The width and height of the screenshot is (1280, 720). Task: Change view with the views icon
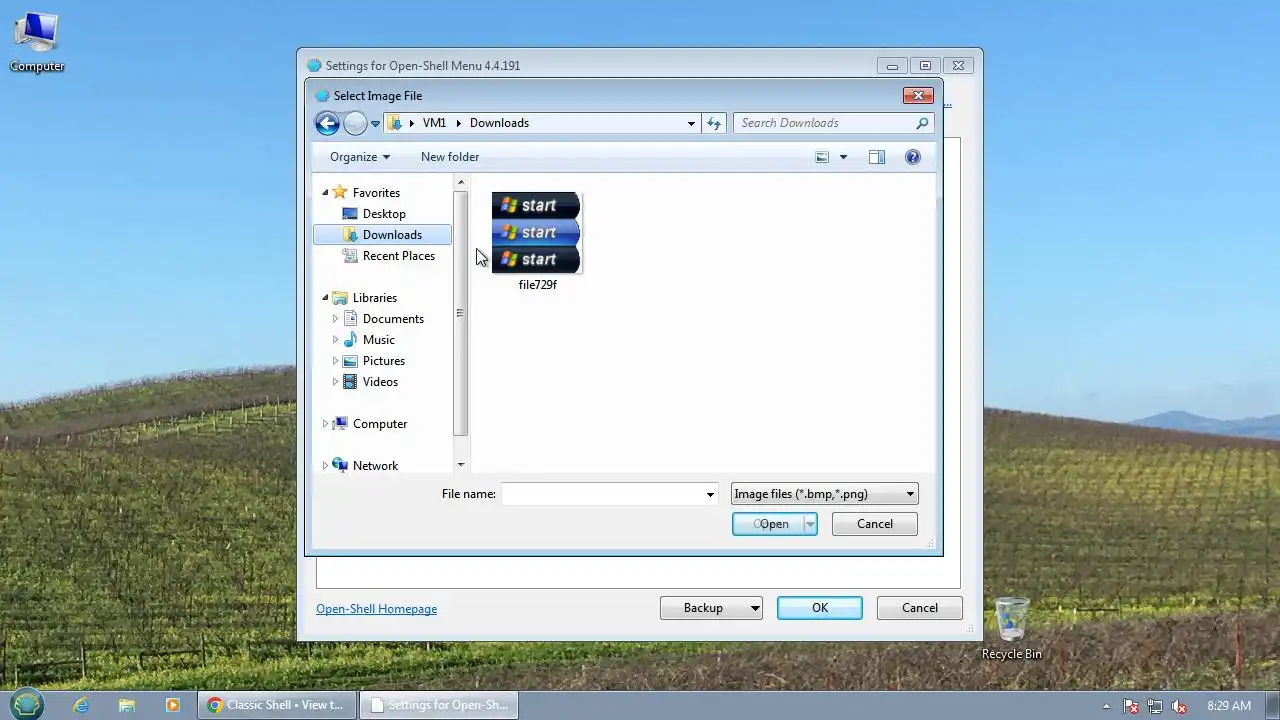(822, 157)
